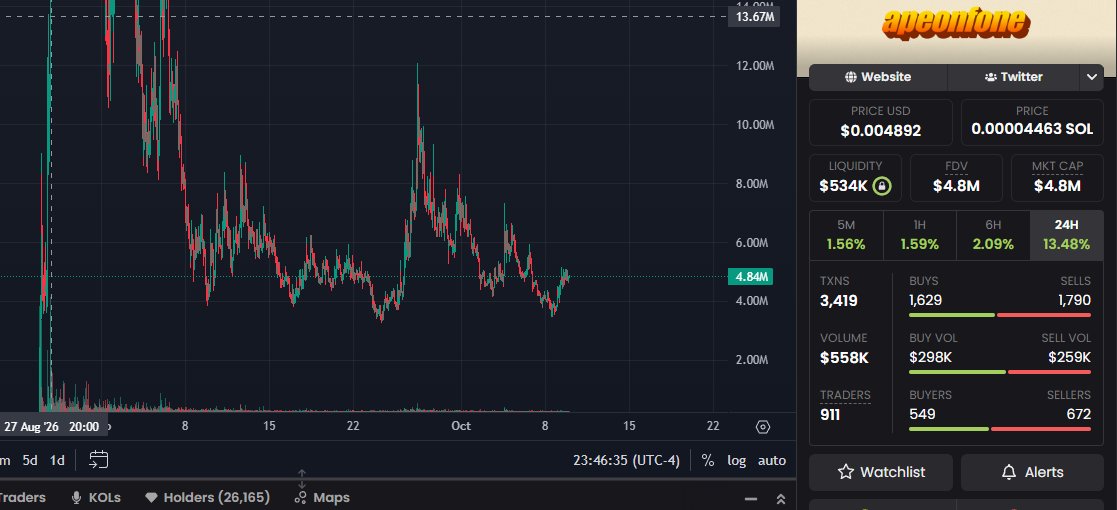Screen dimensions: 1117x510
Task: Click the SELL VOL value $259K
Action: point(1069,358)
